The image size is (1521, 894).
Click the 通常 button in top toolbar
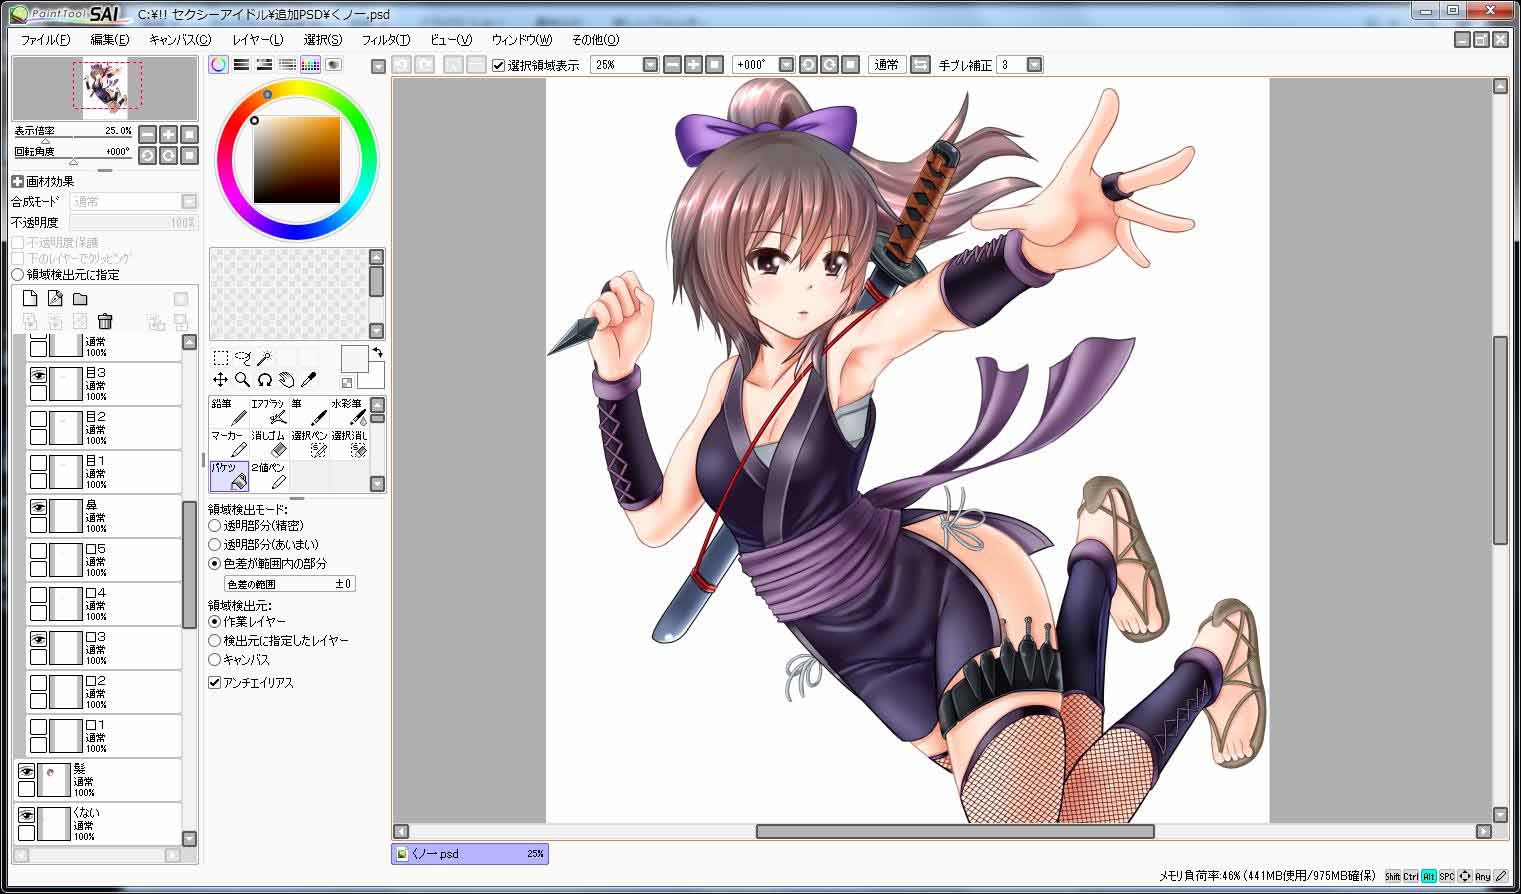tap(886, 65)
